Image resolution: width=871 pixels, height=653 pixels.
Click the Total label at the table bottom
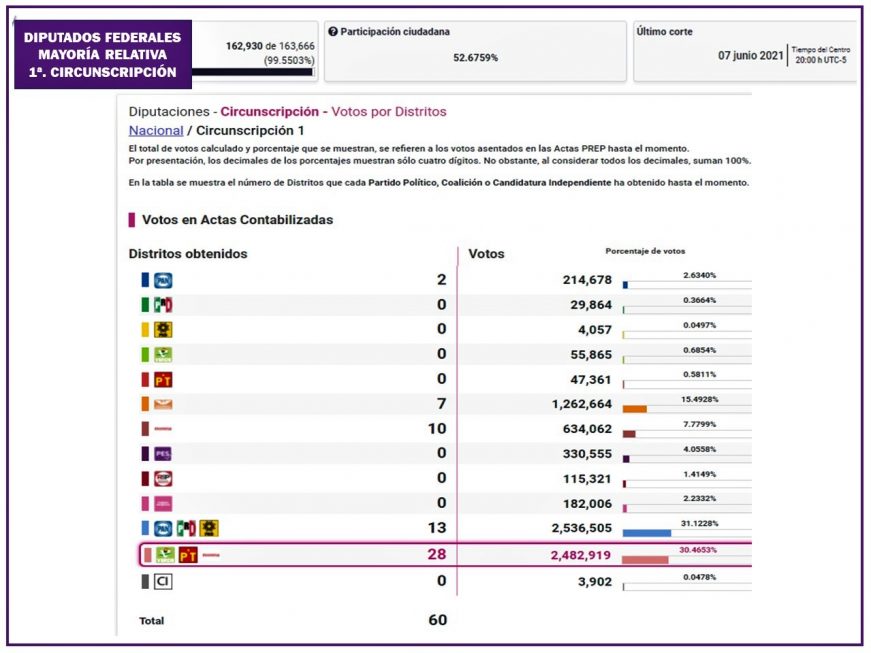152,621
